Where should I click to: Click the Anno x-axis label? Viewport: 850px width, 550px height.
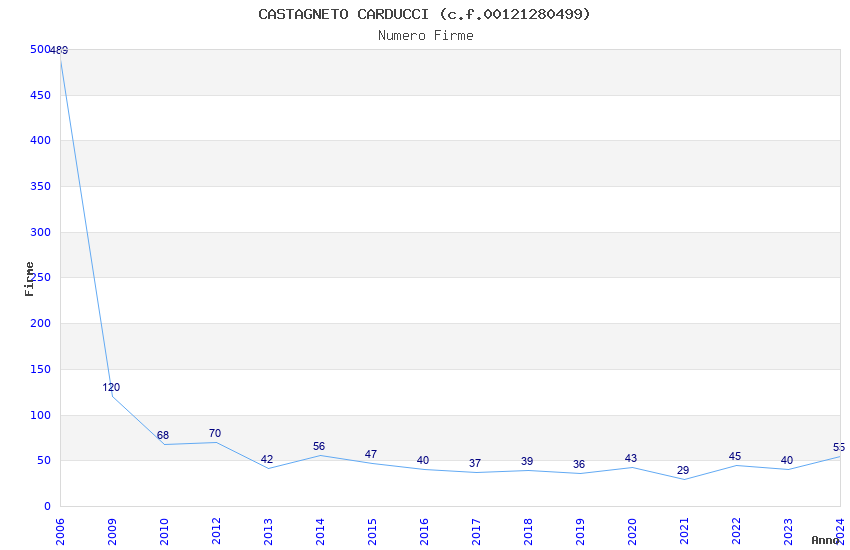[825, 540]
